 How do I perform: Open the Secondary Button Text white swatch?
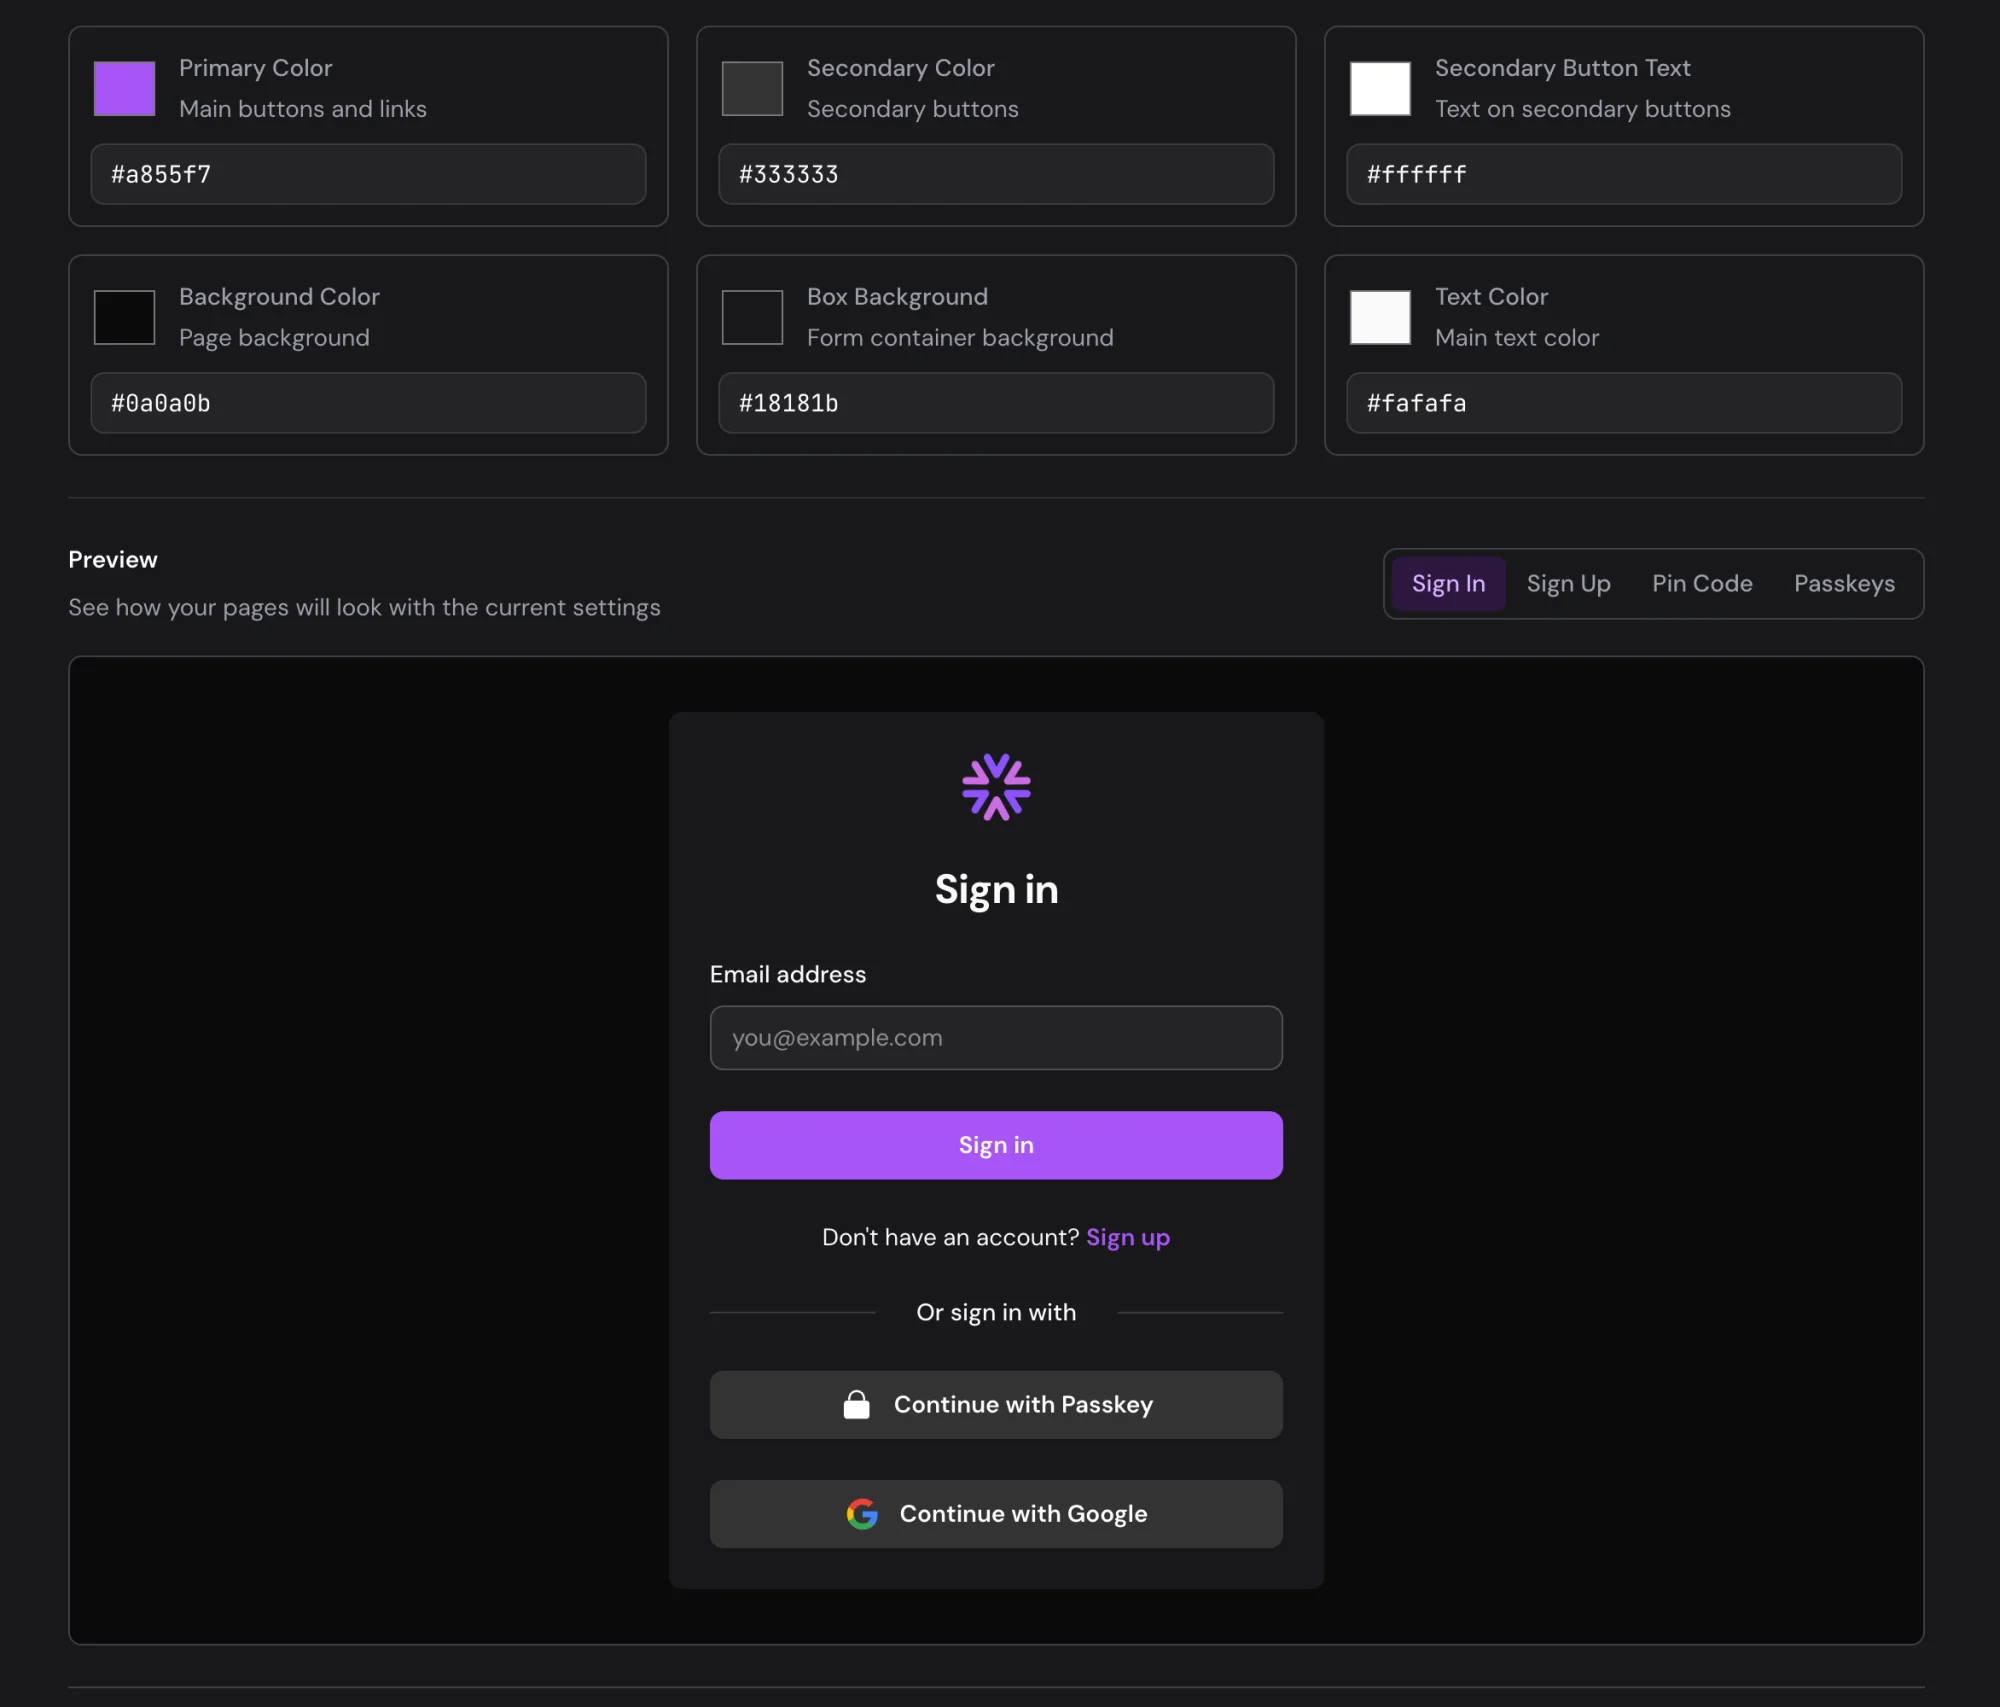click(x=1380, y=88)
